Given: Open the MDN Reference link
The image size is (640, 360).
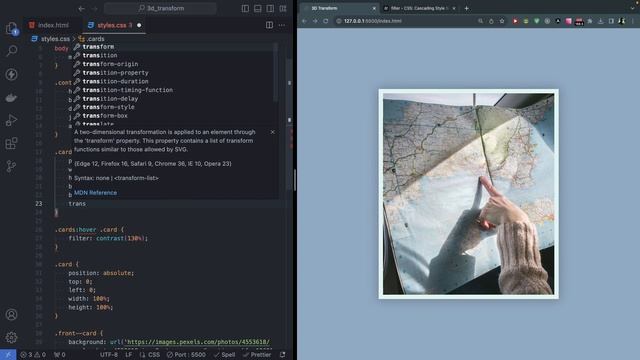Looking at the screenshot, I should pos(95,193).
